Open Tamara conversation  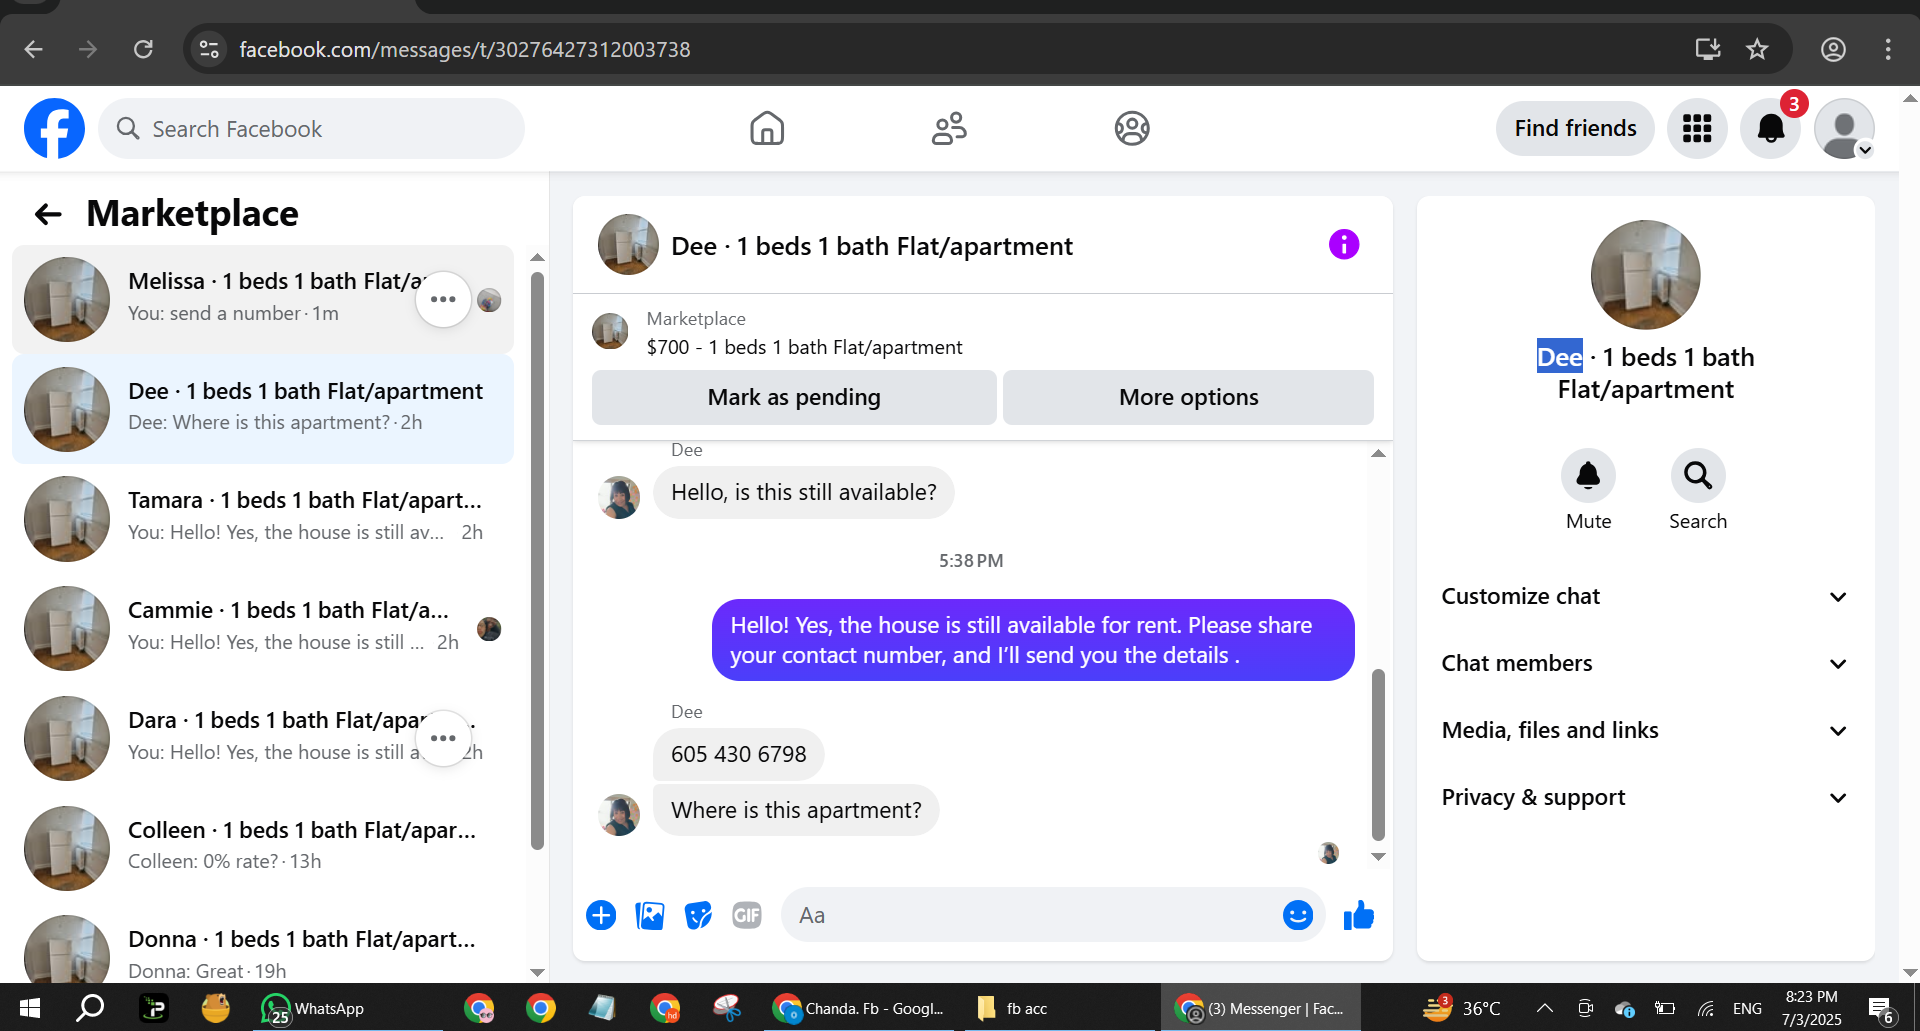(x=262, y=518)
